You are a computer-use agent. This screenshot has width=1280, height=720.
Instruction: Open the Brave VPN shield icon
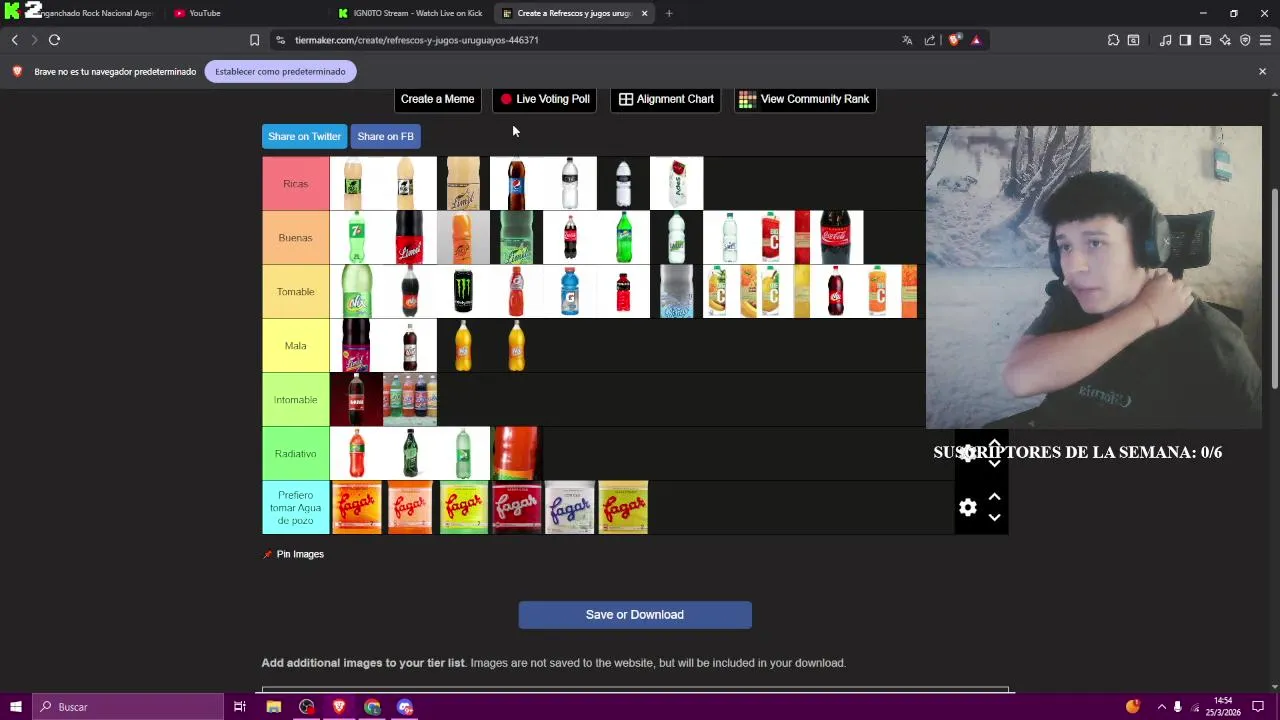tap(1245, 40)
